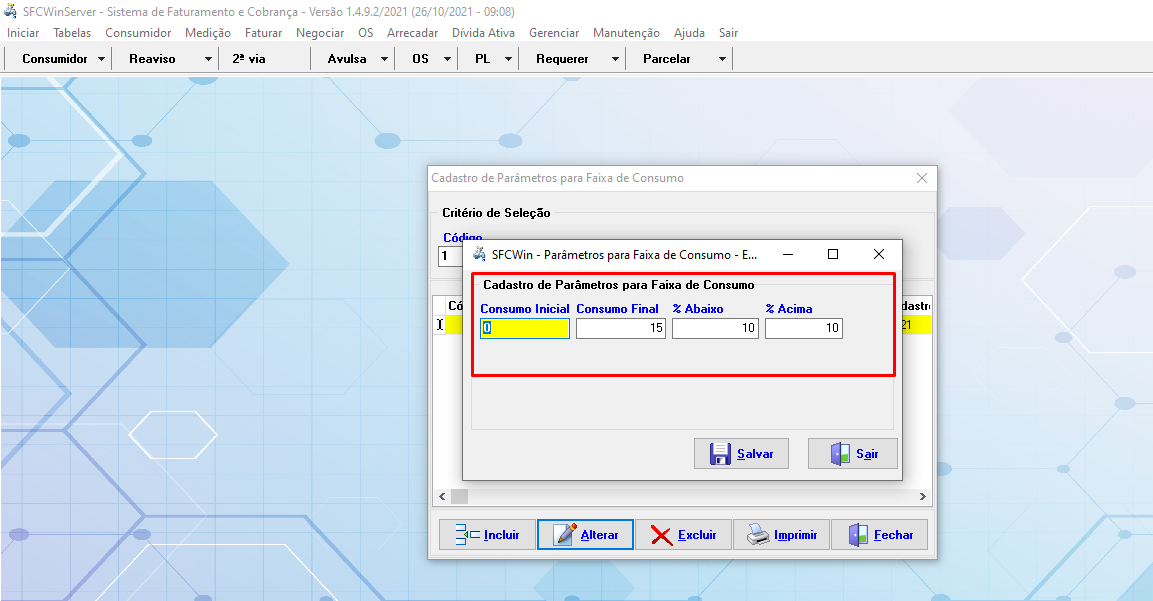This screenshot has width=1153, height=601.
Task: Click the Requerer toolbar button
Action: point(562,59)
